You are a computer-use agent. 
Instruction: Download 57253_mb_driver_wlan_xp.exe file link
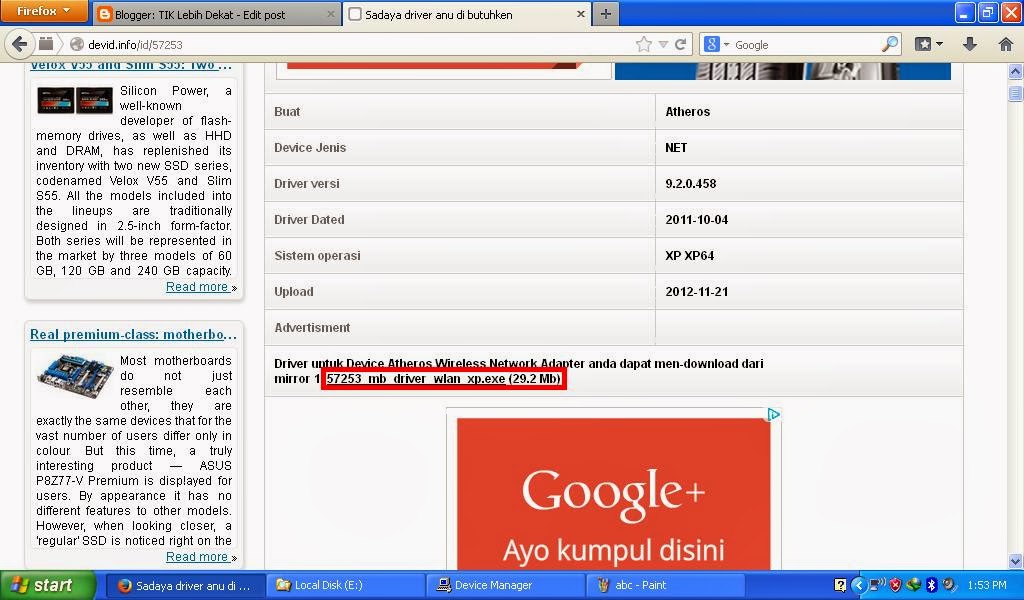(x=415, y=379)
